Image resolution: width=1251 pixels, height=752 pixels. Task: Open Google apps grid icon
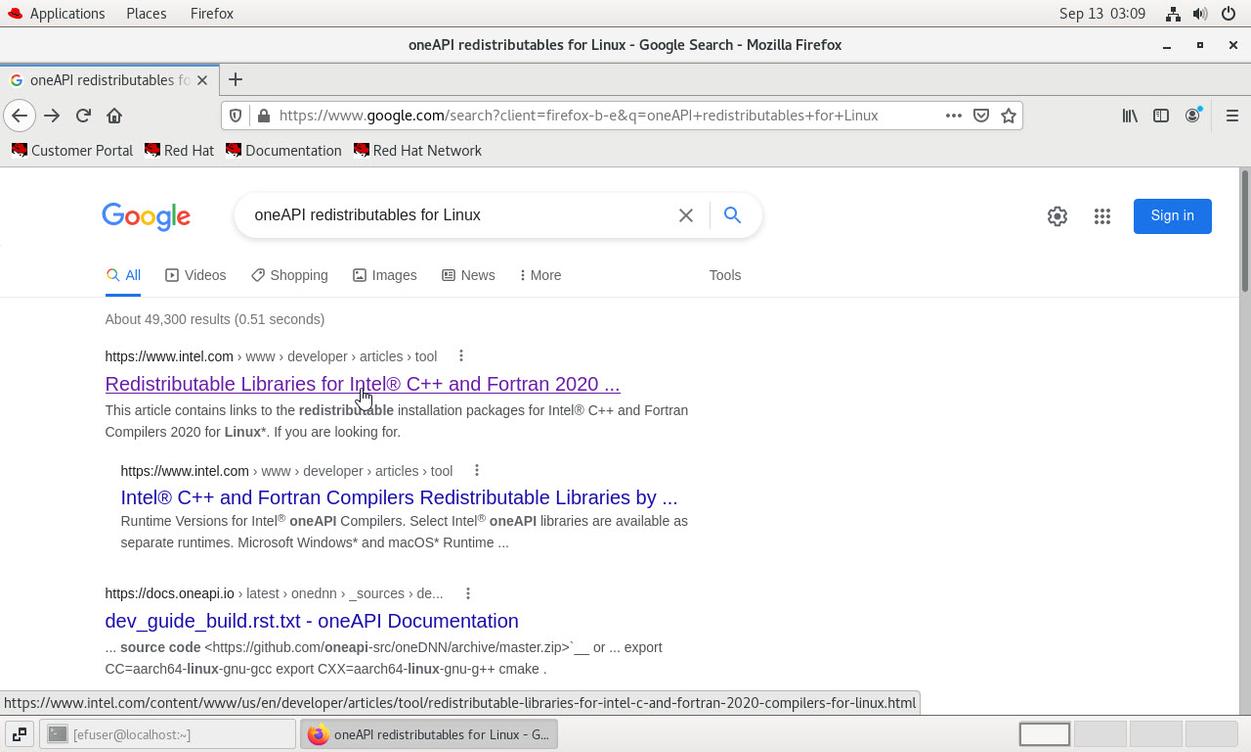coord(1102,216)
